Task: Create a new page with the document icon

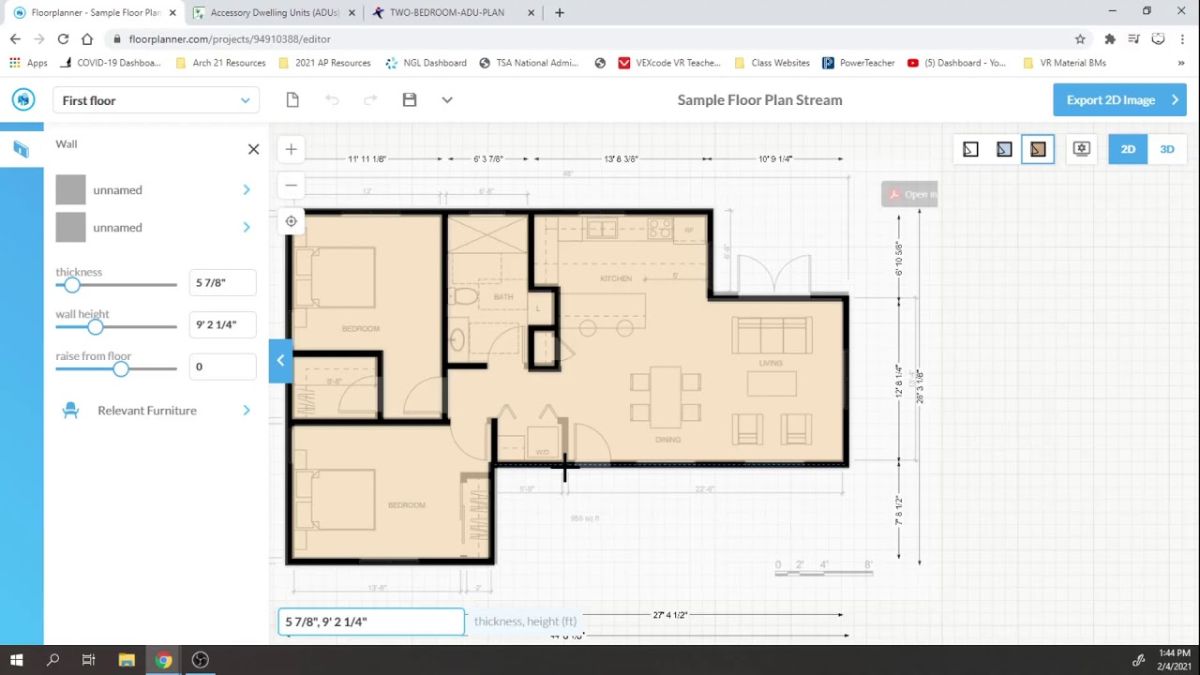Action: pyautogui.click(x=291, y=99)
